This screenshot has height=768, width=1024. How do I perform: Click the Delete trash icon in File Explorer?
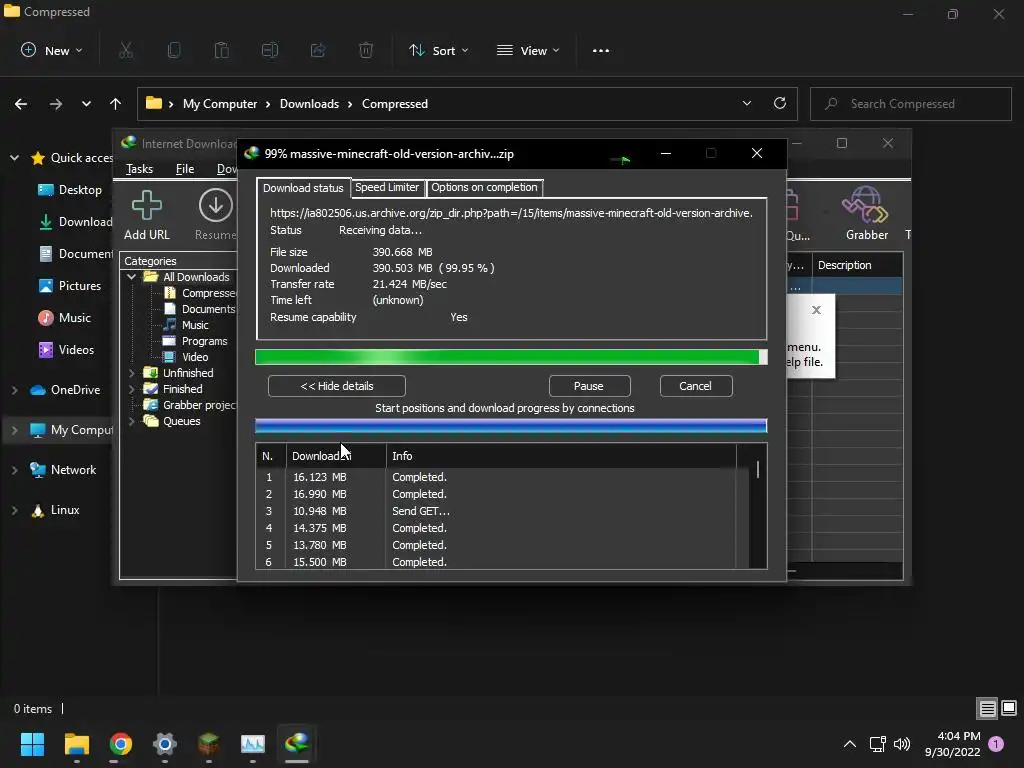click(x=366, y=50)
